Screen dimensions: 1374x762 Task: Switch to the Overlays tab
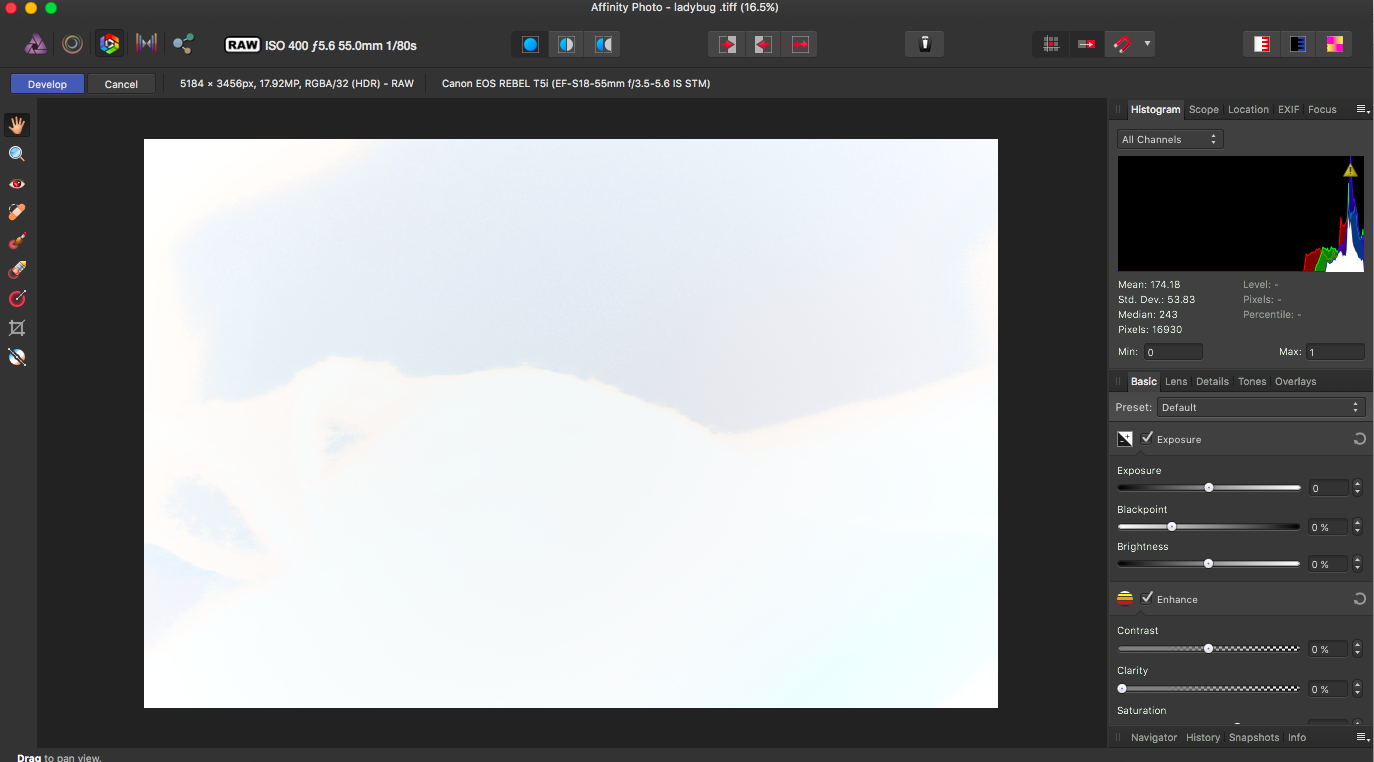pos(1295,381)
